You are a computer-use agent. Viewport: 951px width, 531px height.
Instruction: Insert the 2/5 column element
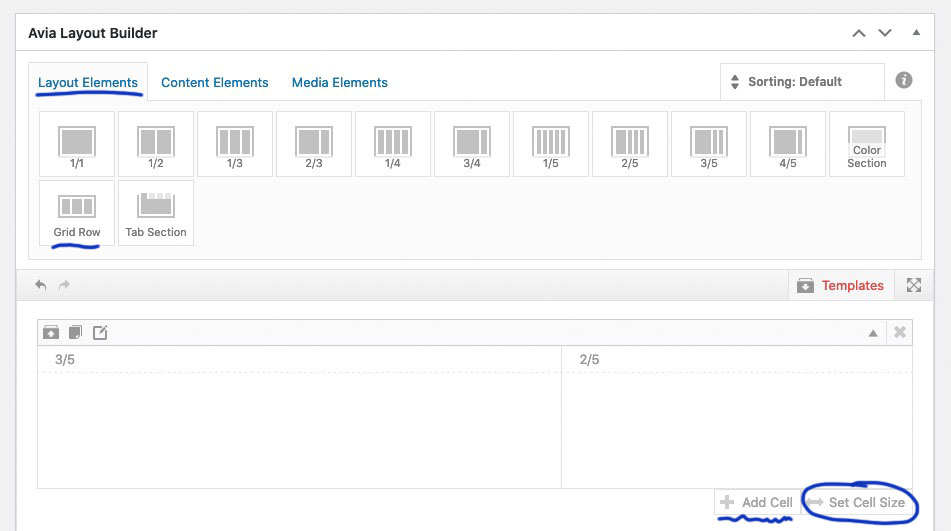pyautogui.click(x=630, y=144)
